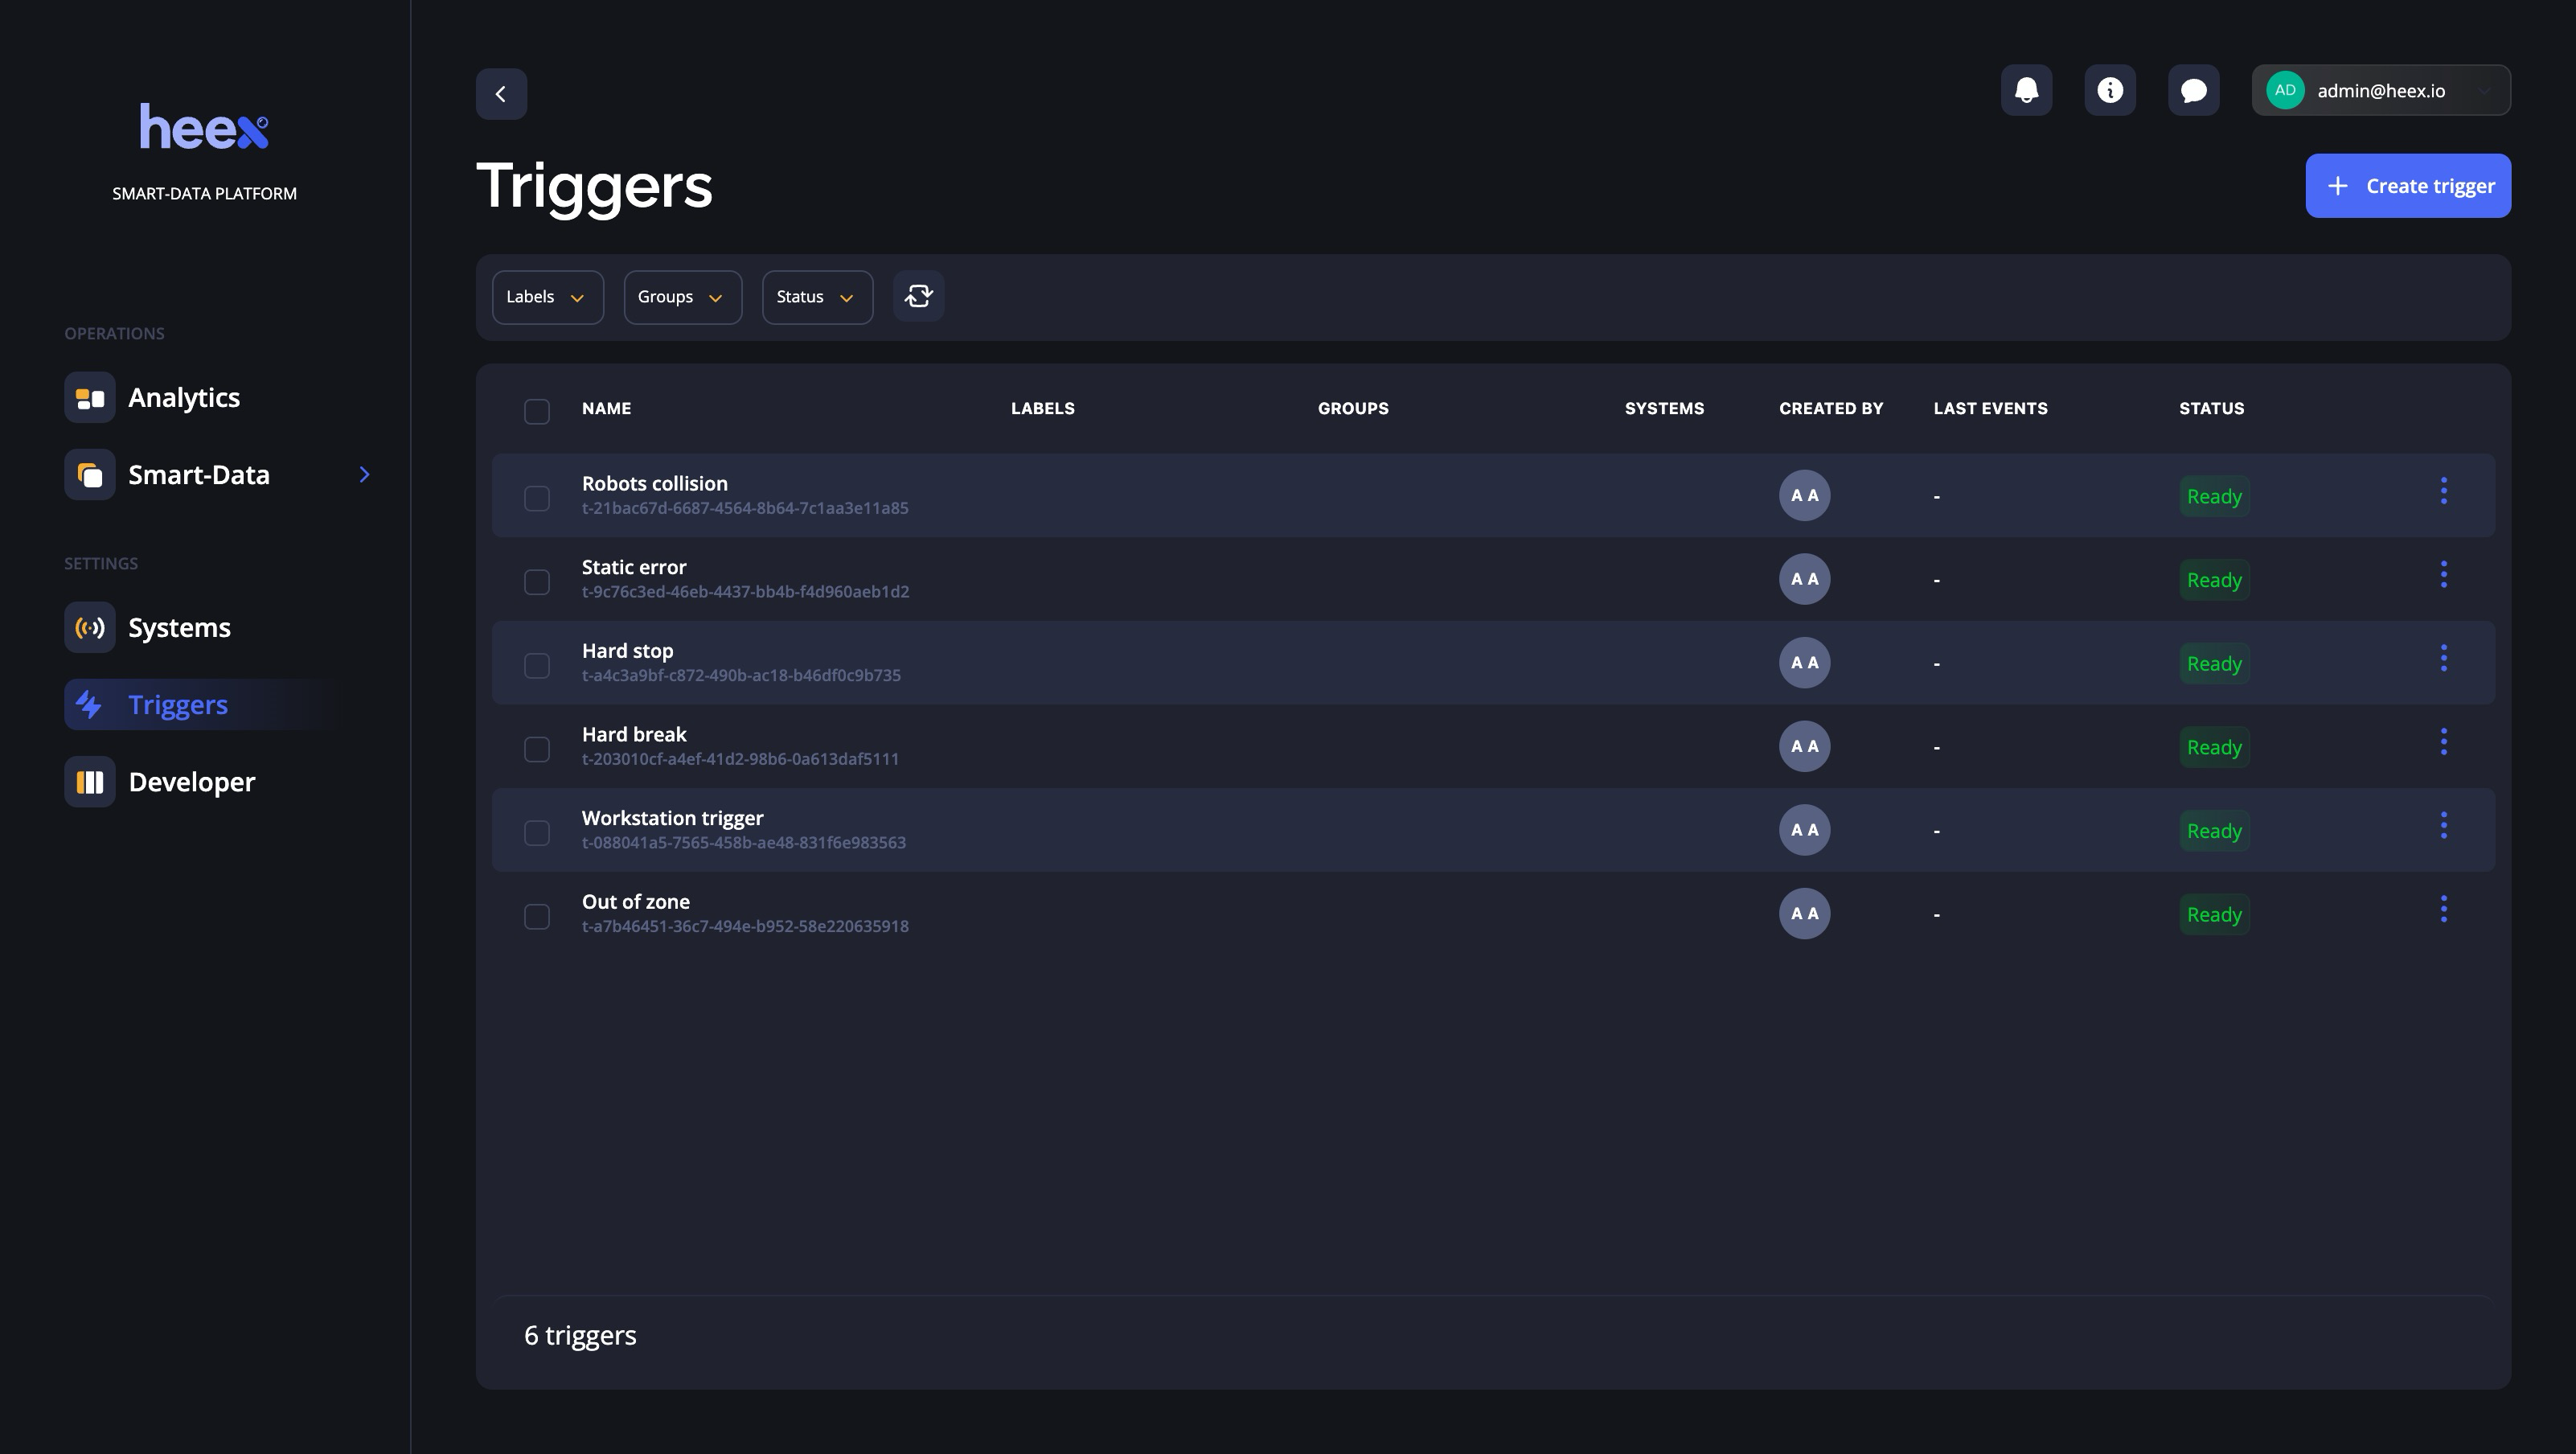Image resolution: width=2576 pixels, height=1454 pixels.
Task: Click the GROUPS column header
Action: [1352, 408]
